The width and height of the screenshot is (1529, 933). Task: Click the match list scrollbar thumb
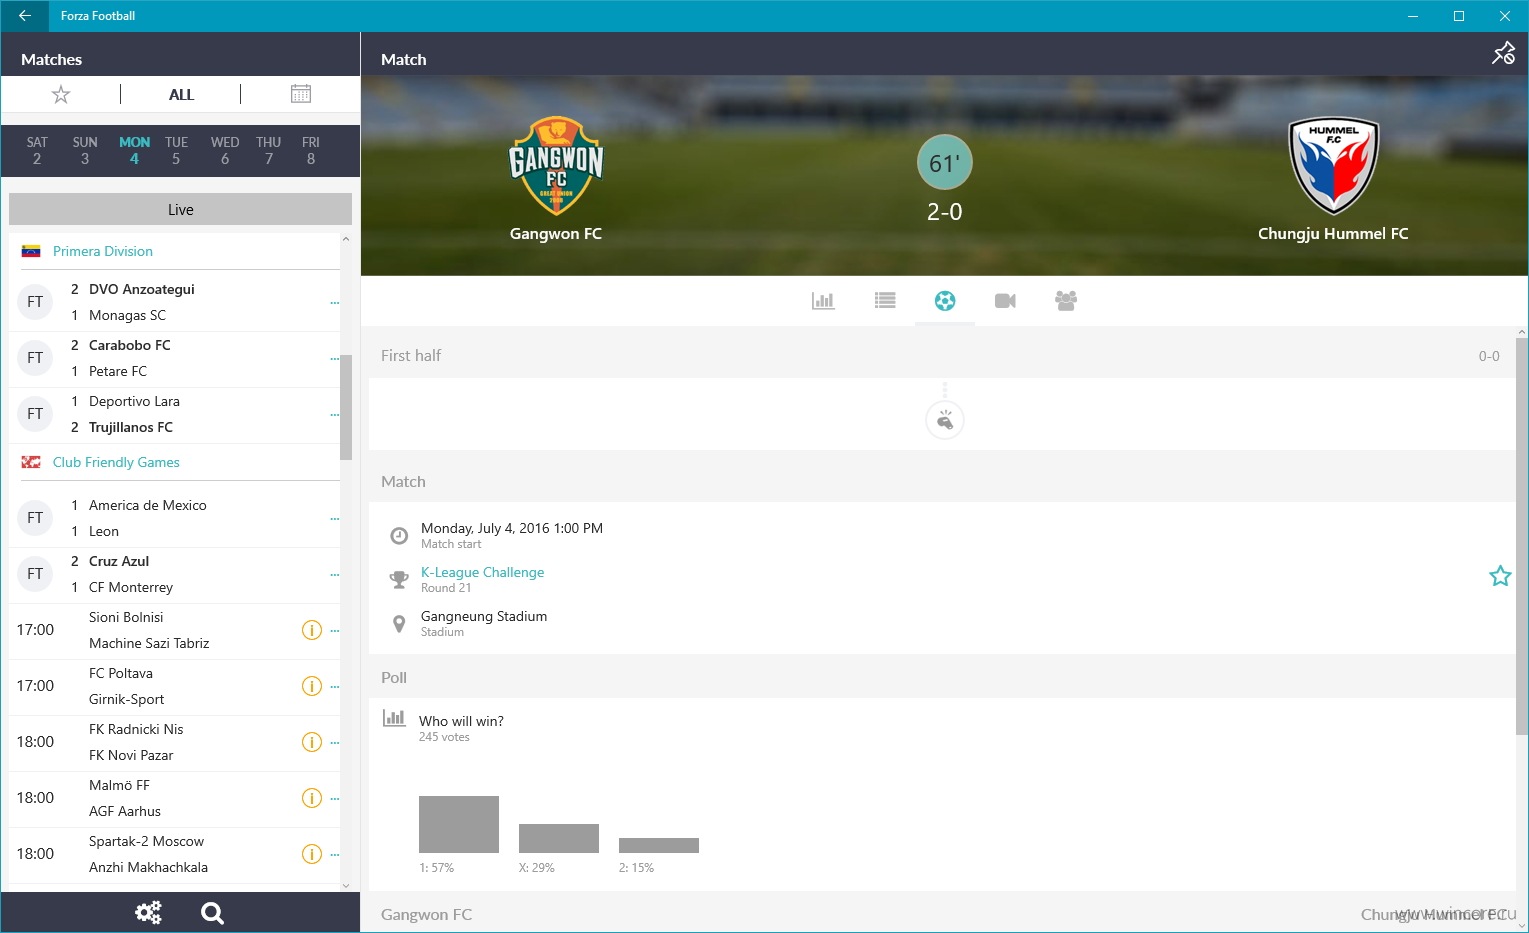pyautogui.click(x=346, y=407)
